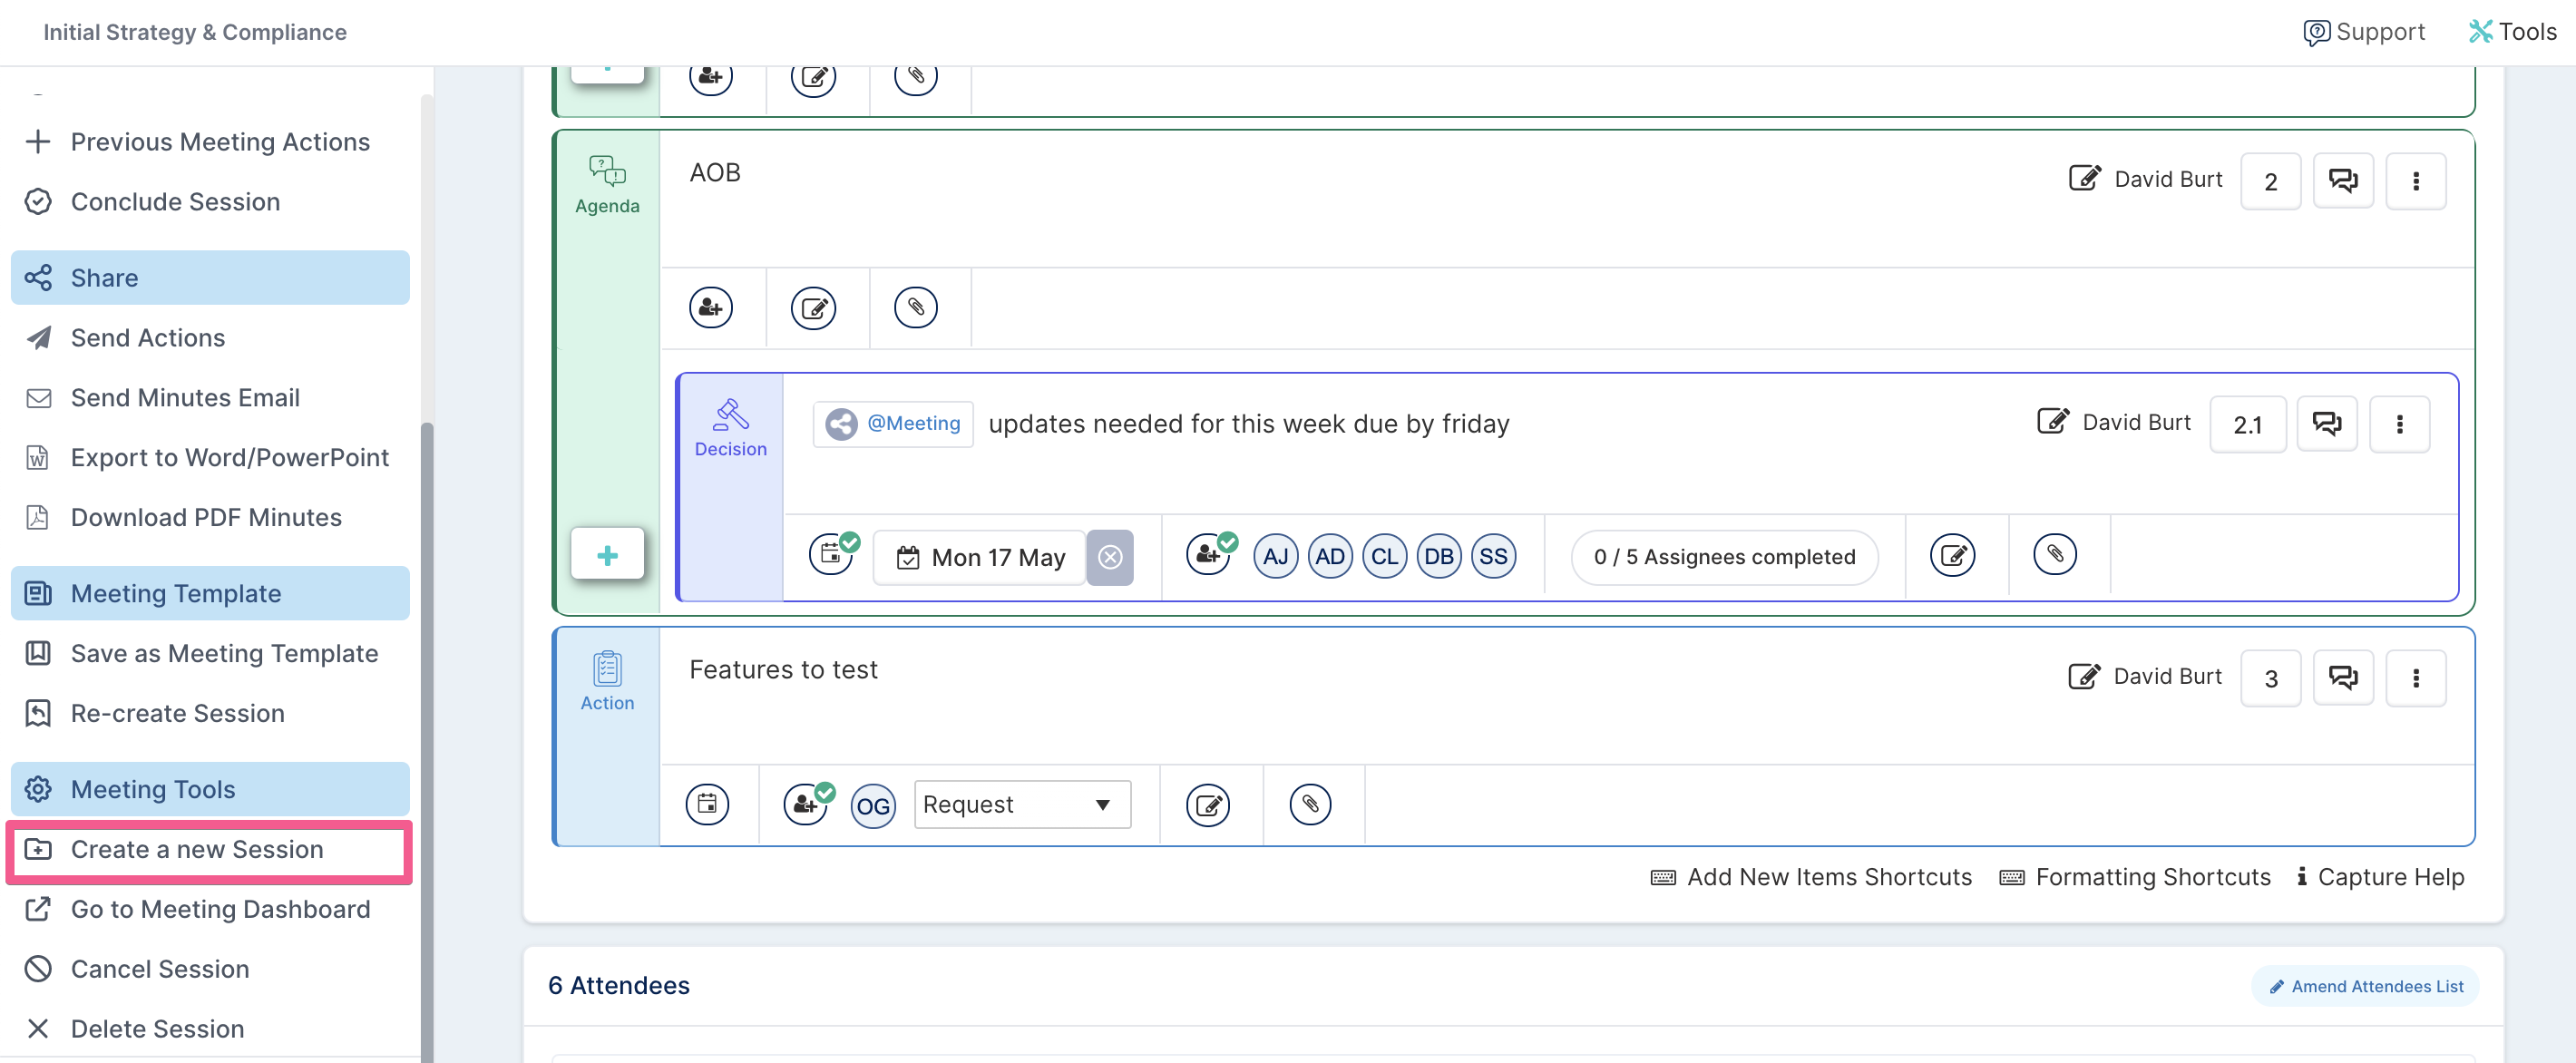Click the Features to test title text
Screen dimensions: 2576x1063
[783, 669]
